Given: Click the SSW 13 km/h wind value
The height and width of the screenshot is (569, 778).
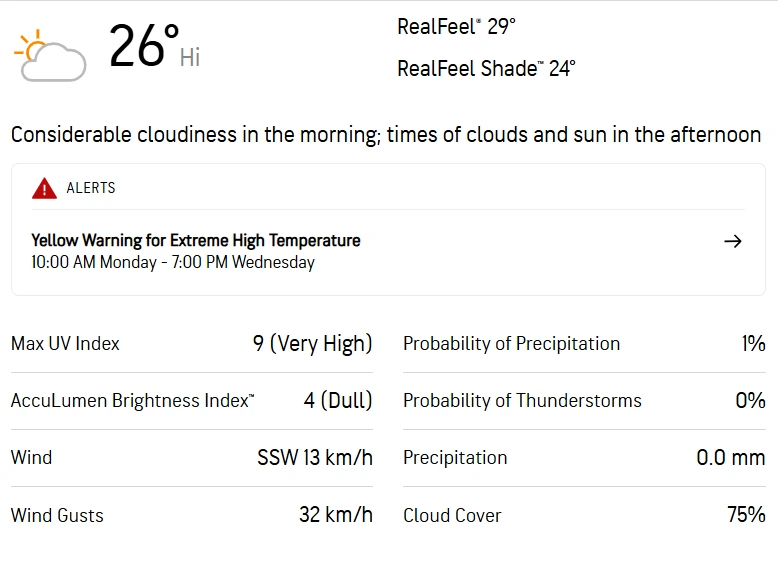Looking at the screenshot, I should 315,457.
